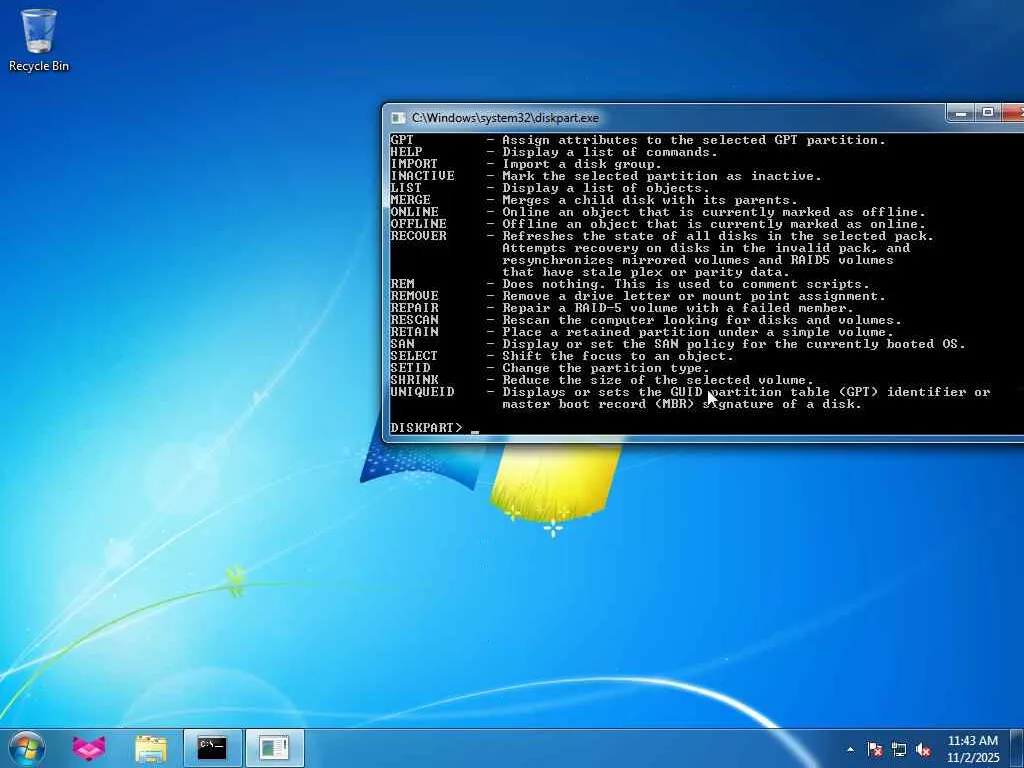Click the REM command entry
1024x768 pixels.
[x=630, y=284]
